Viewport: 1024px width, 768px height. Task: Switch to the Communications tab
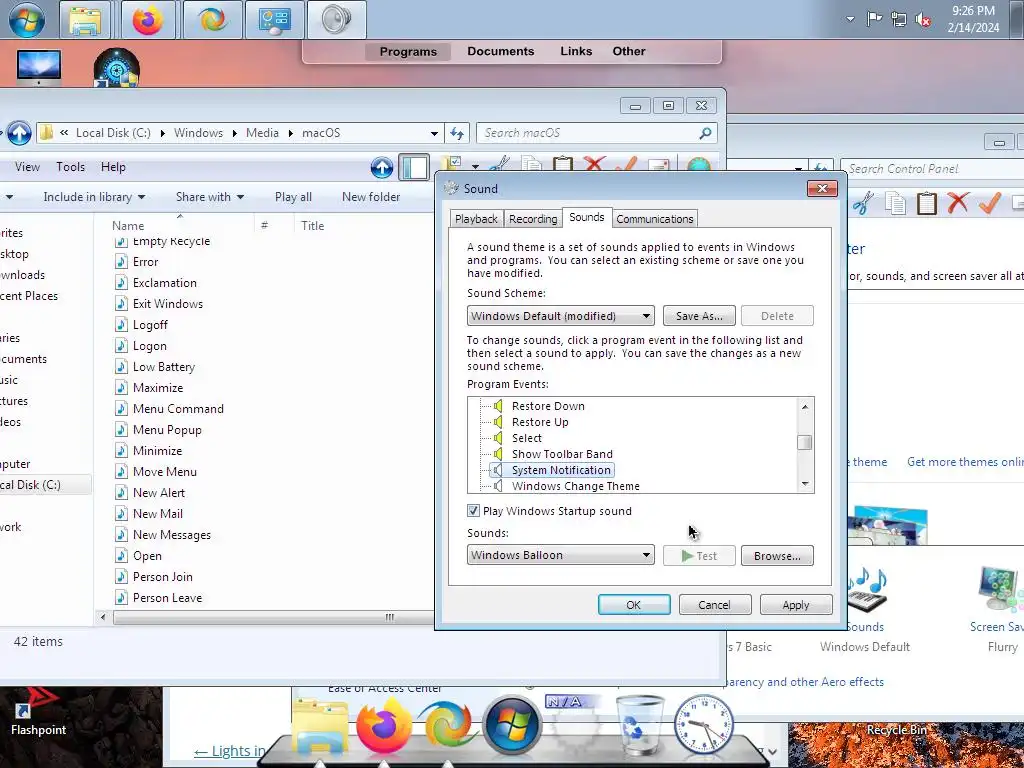pos(654,219)
